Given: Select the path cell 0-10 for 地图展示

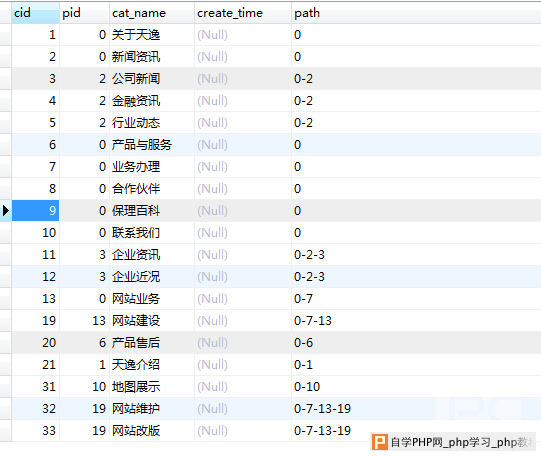Looking at the screenshot, I should point(416,386).
